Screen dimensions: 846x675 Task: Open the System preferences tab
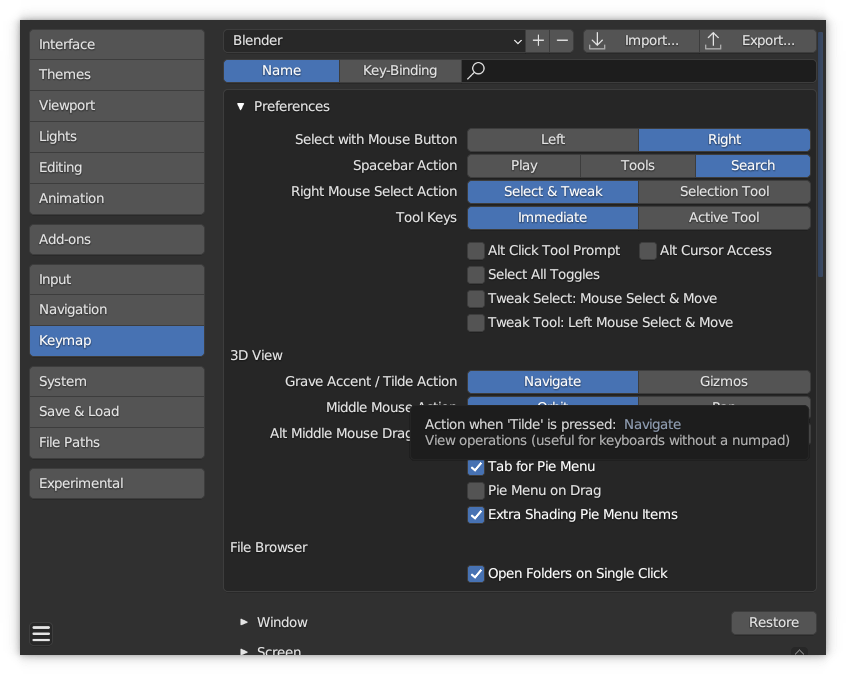(117, 381)
